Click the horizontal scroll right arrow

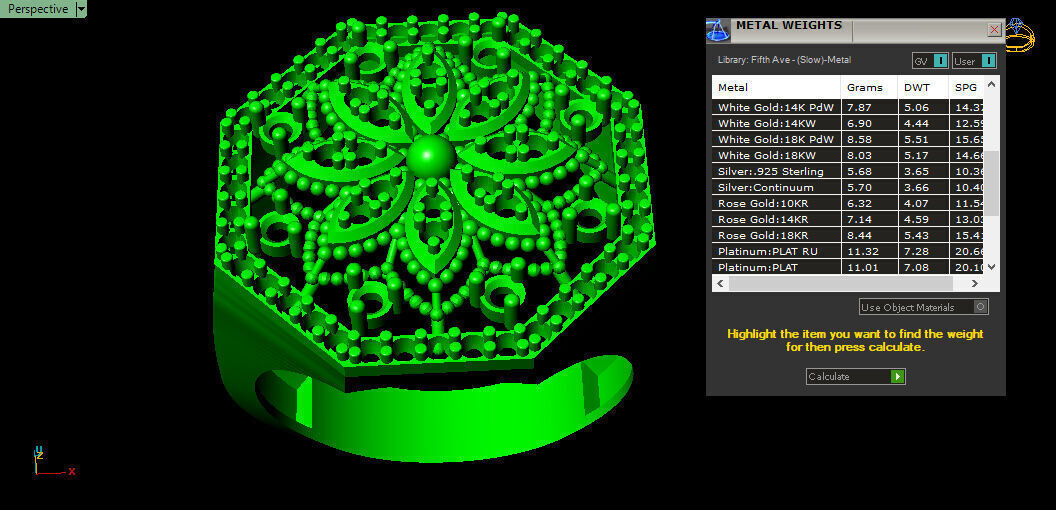(975, 284)
